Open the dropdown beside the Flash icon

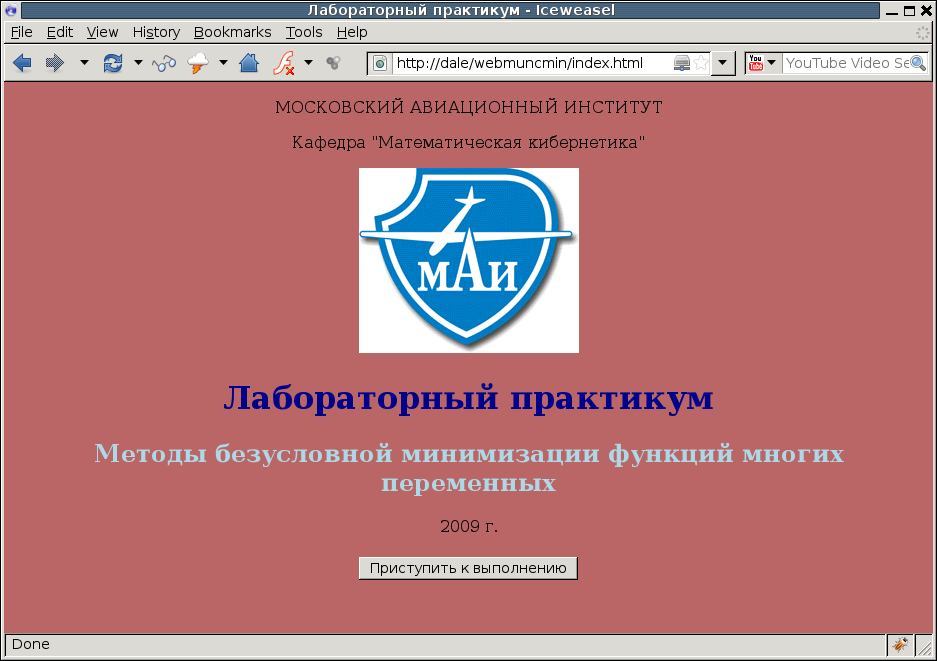pyautogui.click(x=308, y=62)
